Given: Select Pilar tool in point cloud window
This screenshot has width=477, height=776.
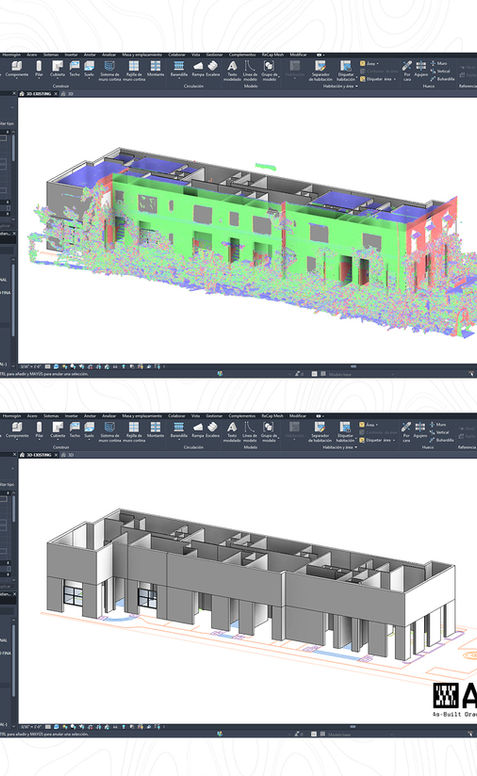Looking at the screenshot, I should 39,69.
